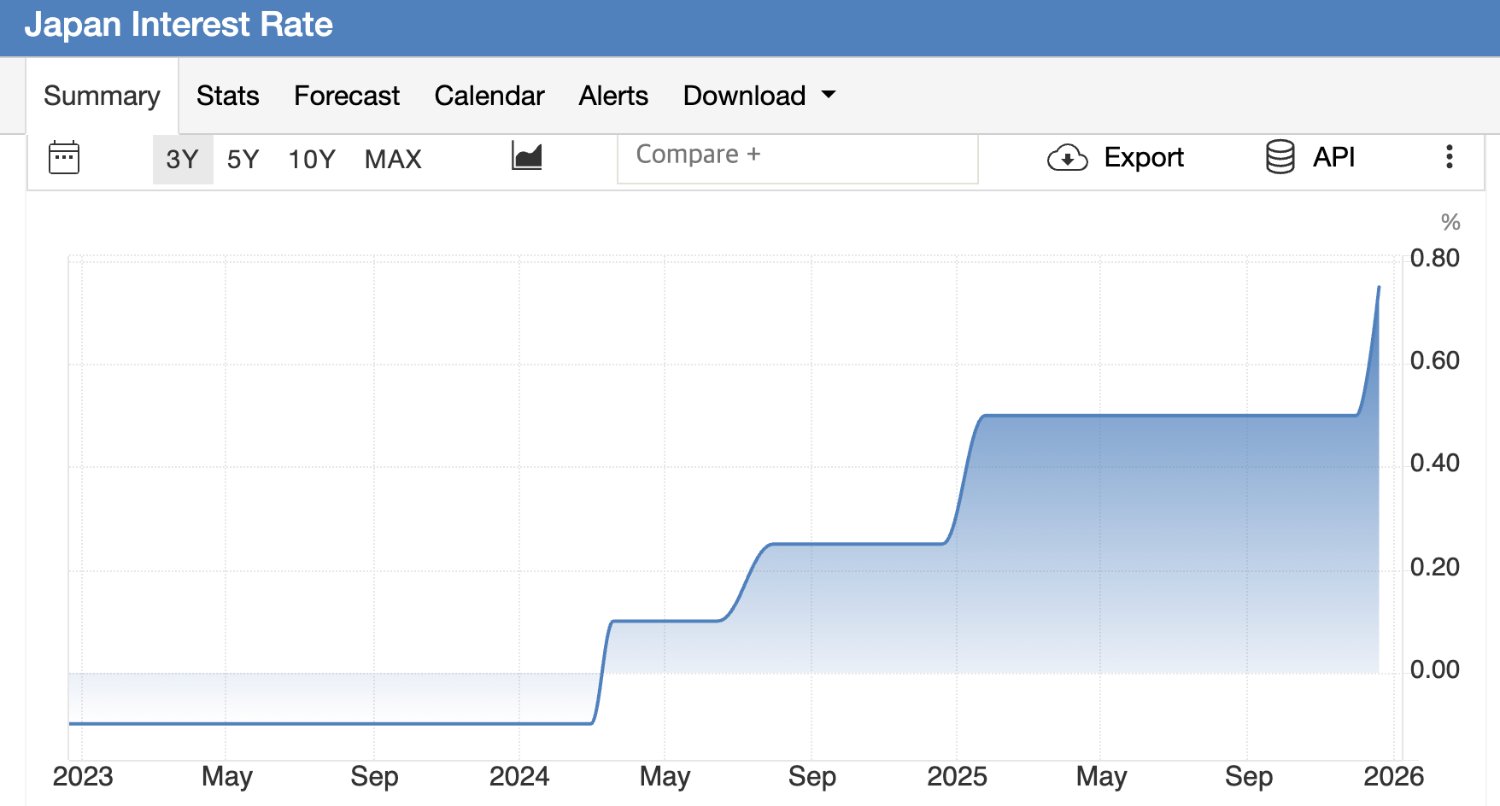Expand the Download dropdown menu
This screenshot has height=806, width=1500.
point(744,96)
